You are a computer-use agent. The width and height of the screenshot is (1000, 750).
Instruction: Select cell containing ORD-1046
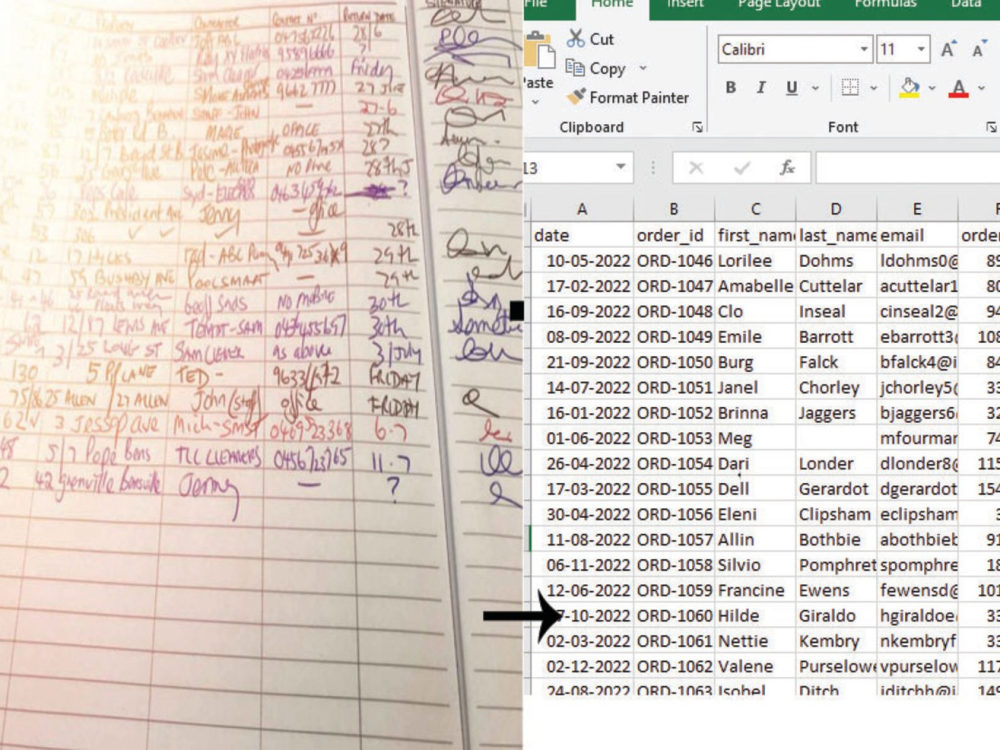673,261
